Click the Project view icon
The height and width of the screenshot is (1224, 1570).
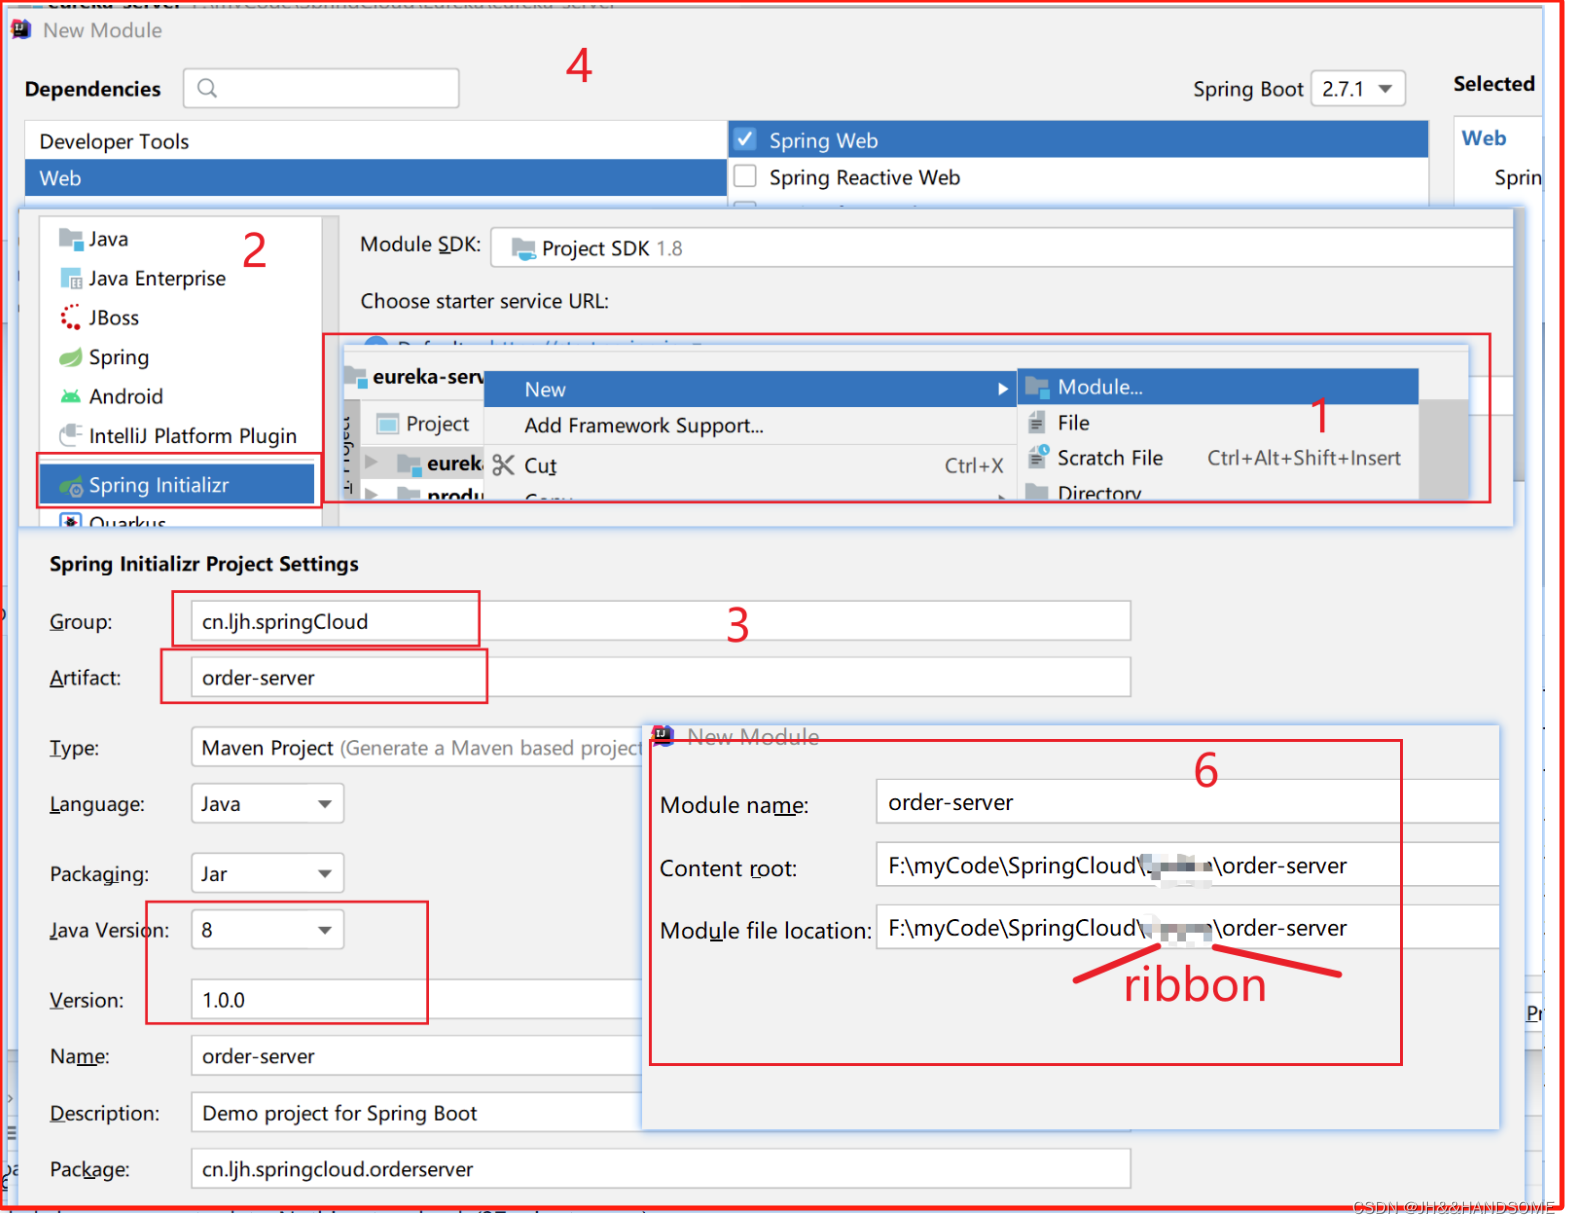[387, 424]
